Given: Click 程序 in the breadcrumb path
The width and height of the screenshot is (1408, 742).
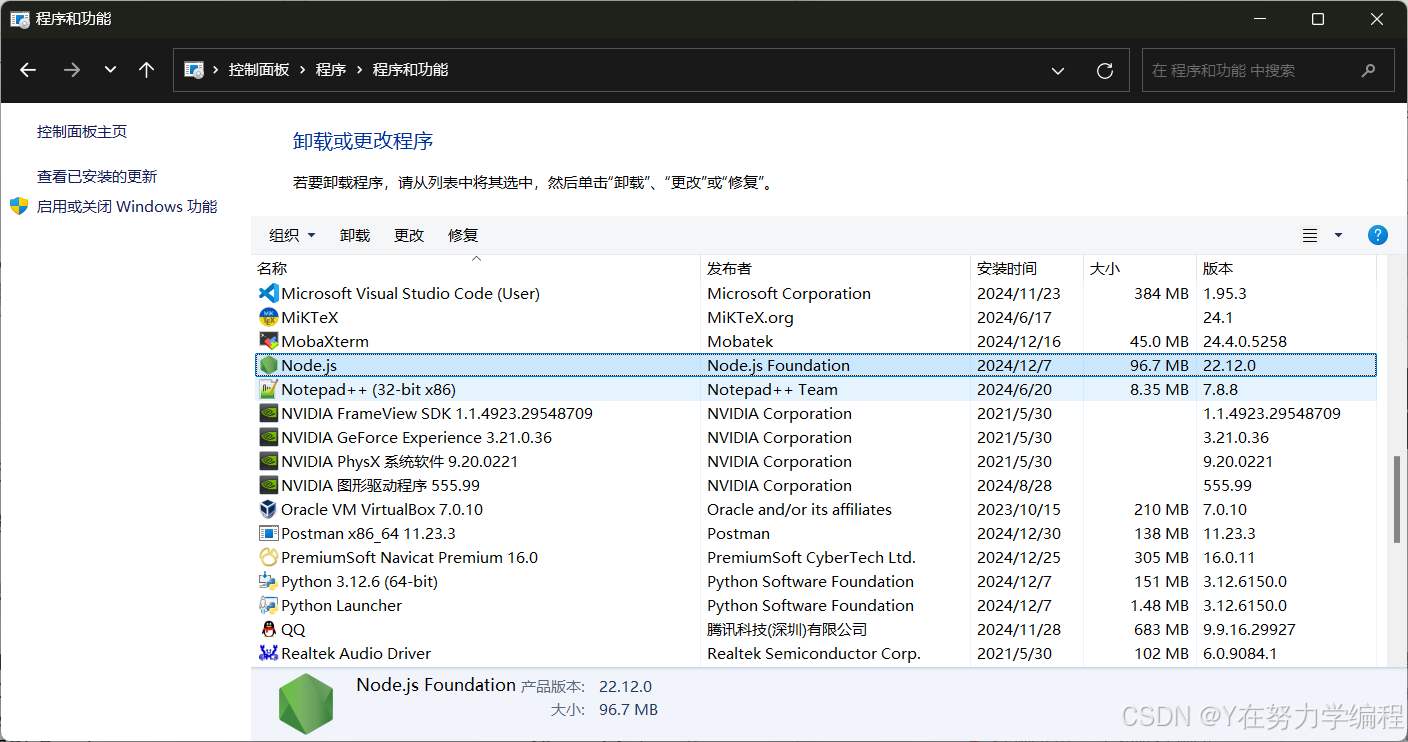Looking at the screenshot, I should [x=331, y=70].
